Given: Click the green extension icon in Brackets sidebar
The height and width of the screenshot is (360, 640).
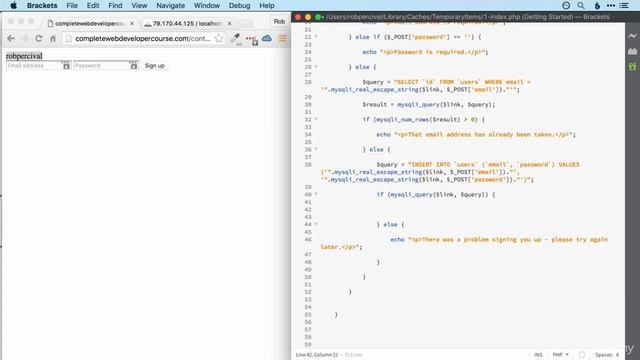Looking at the screenshot, I should [632, 66].
